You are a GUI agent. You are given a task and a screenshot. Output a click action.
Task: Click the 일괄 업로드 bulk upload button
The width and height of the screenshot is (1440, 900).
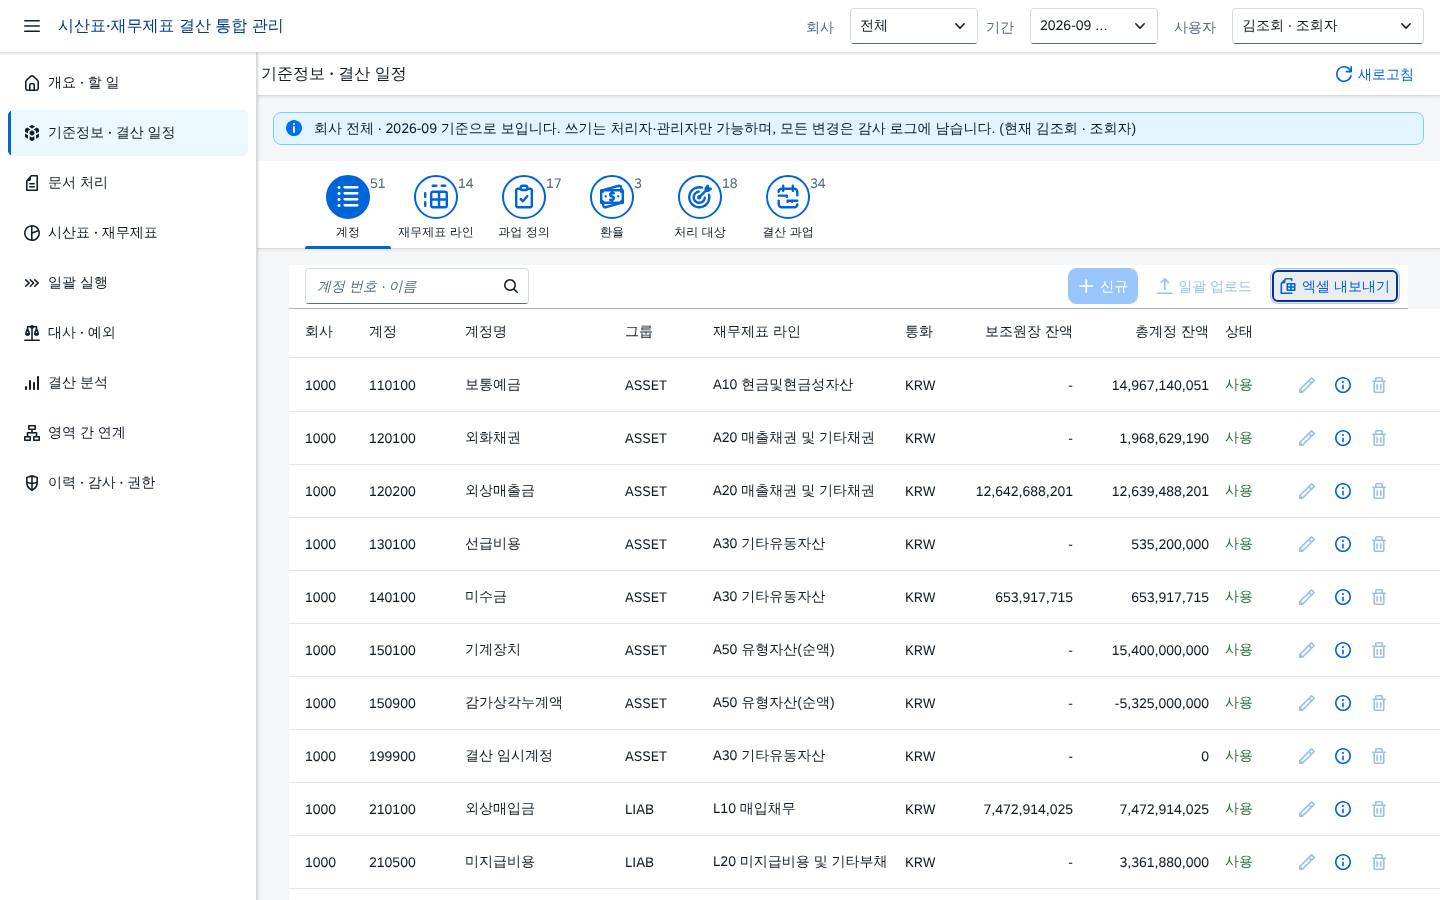click(x=1204, y=286)
